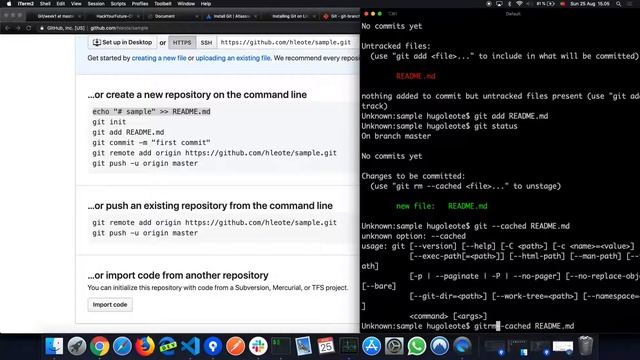Image resolution: width=640 pixels, height=360 pixels.
Task: Click date and time in menu bar
Action: tap(590, 4)
